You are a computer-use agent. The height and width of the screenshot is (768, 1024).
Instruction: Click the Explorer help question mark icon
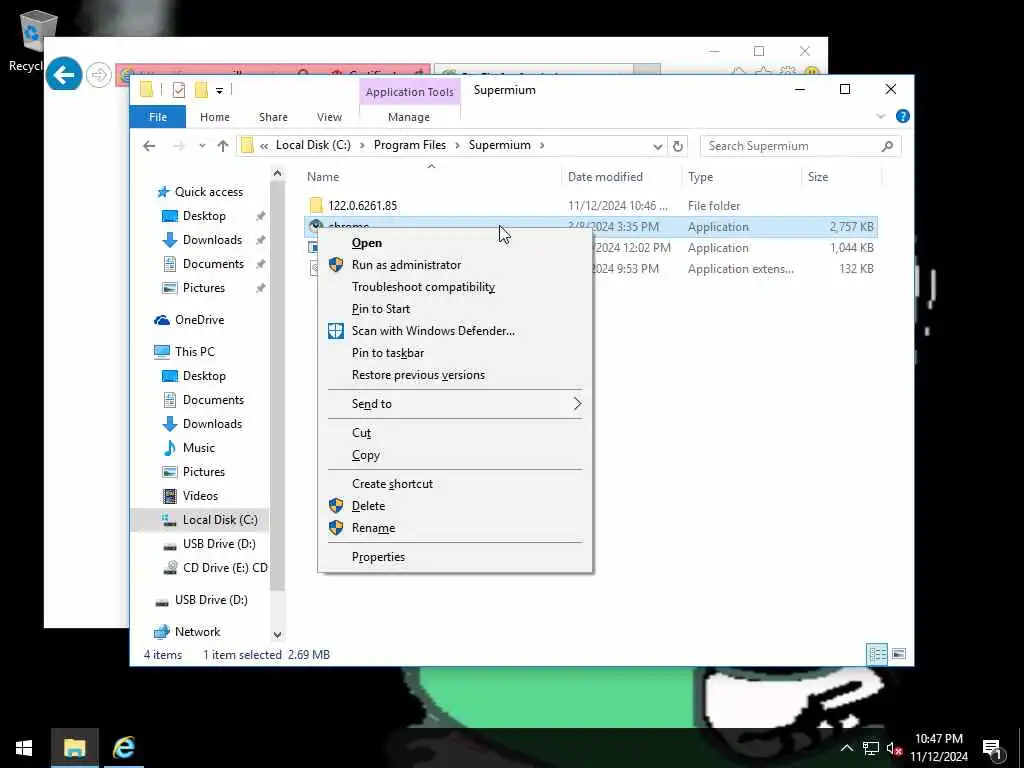coord(903,116)
